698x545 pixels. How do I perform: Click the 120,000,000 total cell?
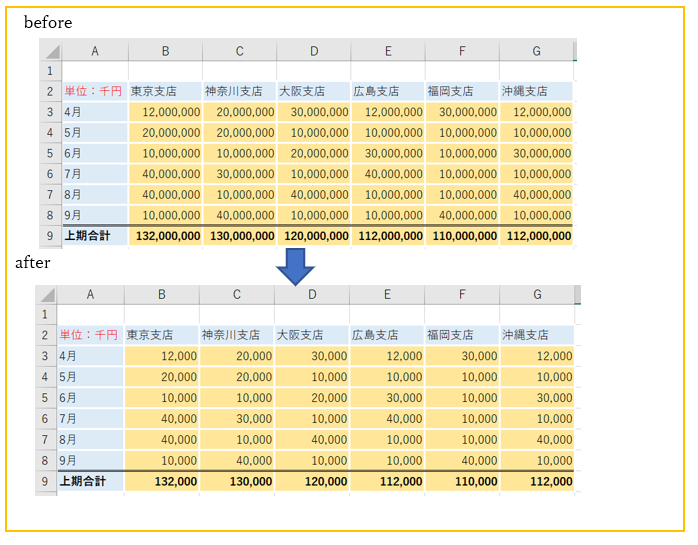point(314,236)
